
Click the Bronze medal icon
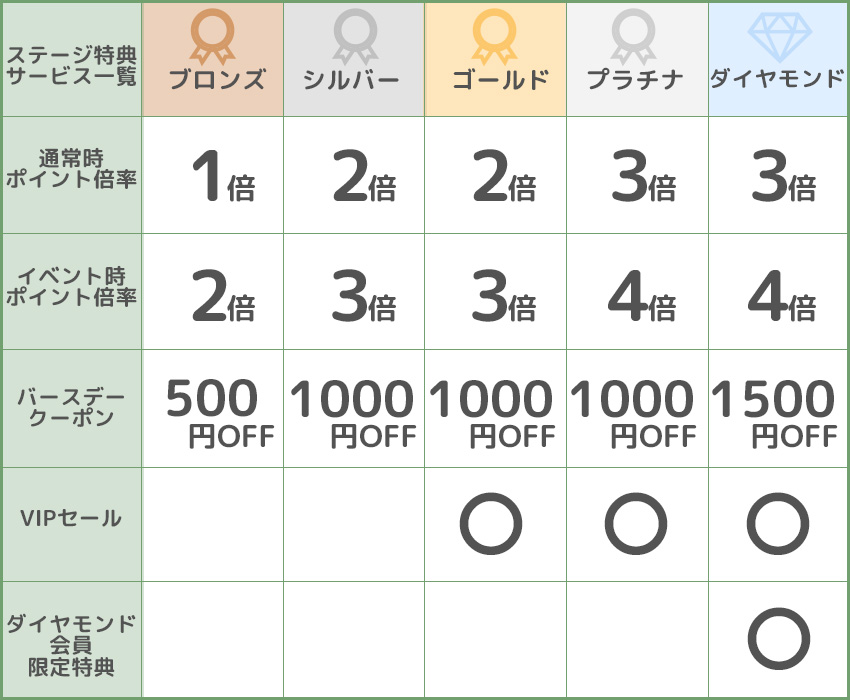pos(212,36)
